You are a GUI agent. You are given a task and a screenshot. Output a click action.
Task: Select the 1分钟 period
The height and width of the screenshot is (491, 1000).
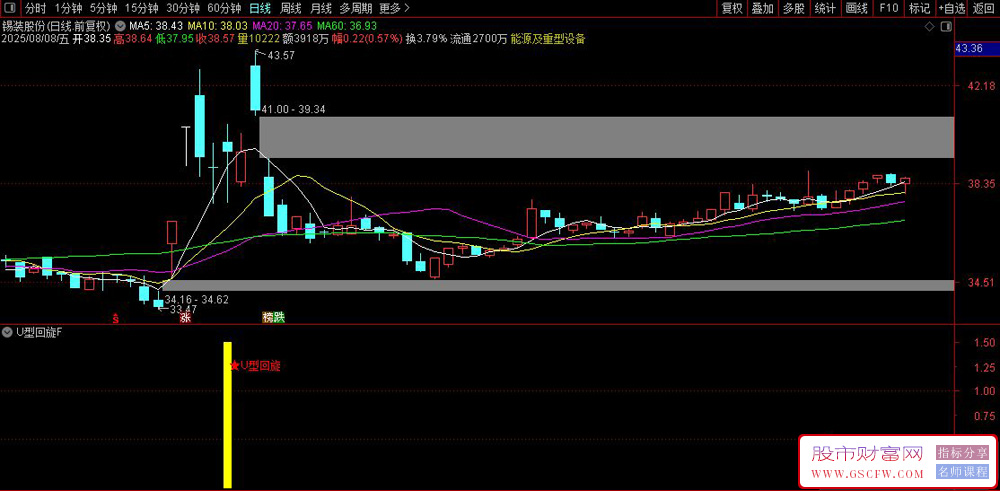tap(68, 8)
